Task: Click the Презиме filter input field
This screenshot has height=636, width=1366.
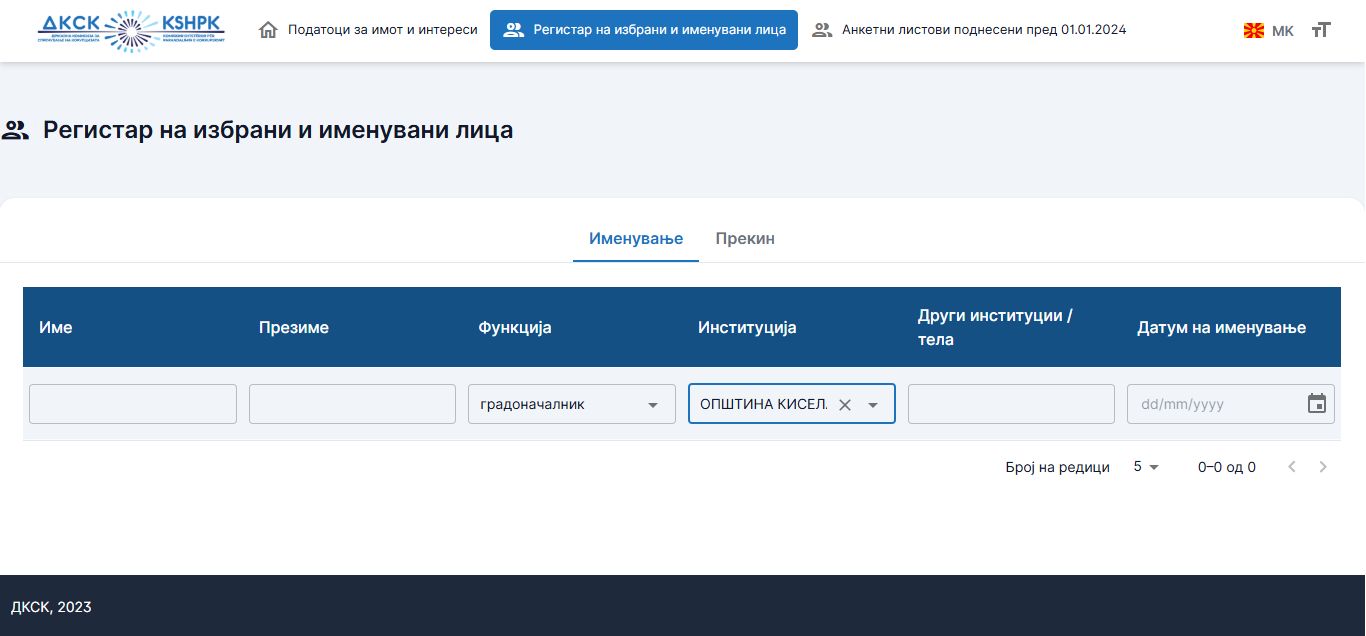Action: point(352,404)
